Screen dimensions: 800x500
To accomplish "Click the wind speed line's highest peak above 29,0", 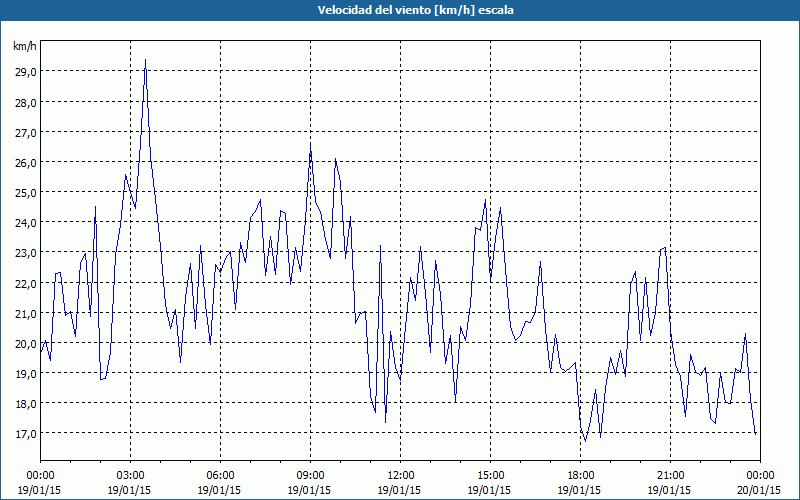I will pos(145,60).
